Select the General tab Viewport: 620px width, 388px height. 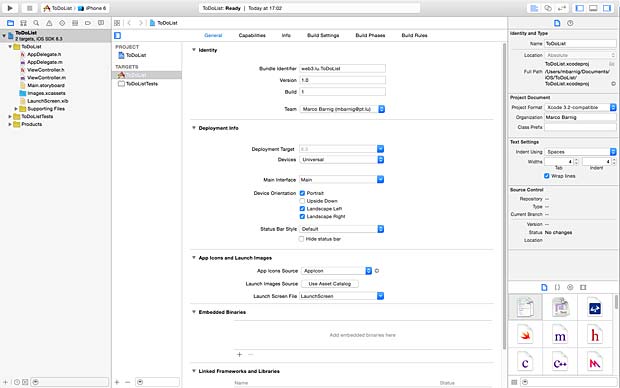213,36
